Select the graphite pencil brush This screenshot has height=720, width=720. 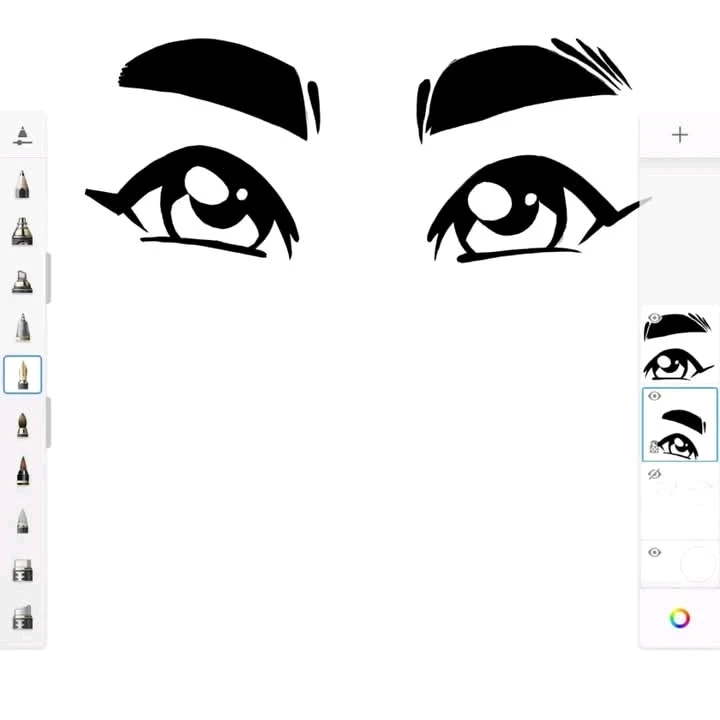[22, 184]
